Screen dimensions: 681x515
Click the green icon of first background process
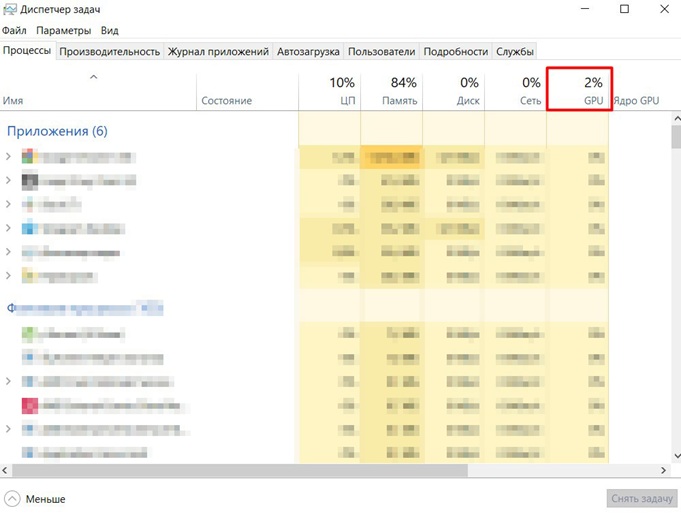tap(28, 333)
